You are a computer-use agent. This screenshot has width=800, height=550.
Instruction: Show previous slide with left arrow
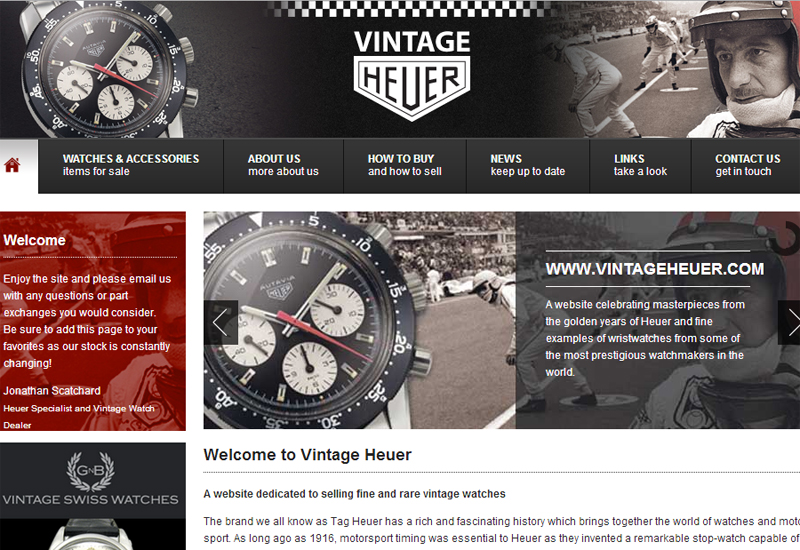point(220,322)
